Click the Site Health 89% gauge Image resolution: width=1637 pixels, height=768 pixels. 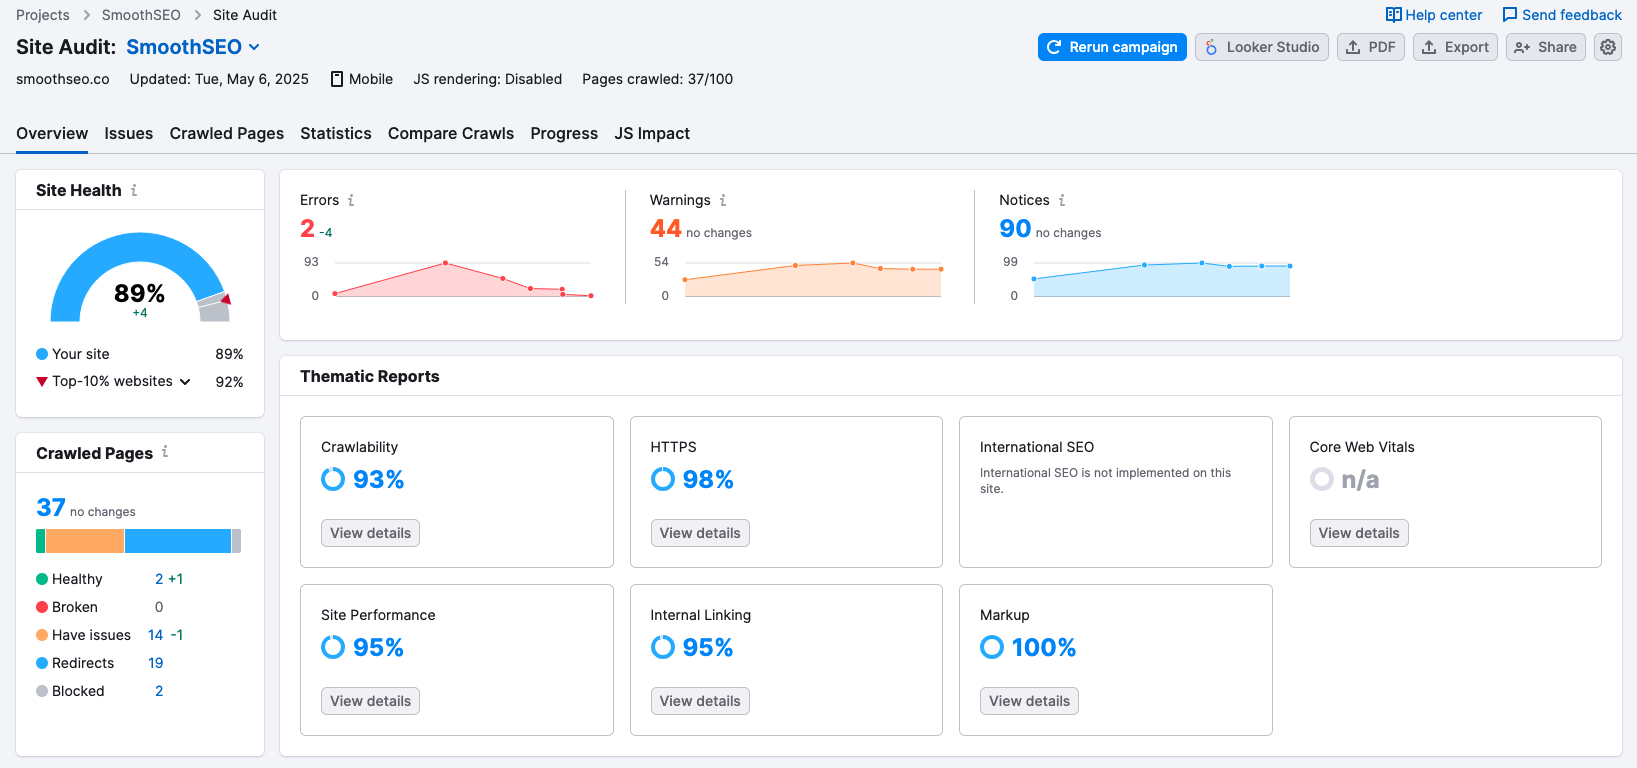[140, 278]
